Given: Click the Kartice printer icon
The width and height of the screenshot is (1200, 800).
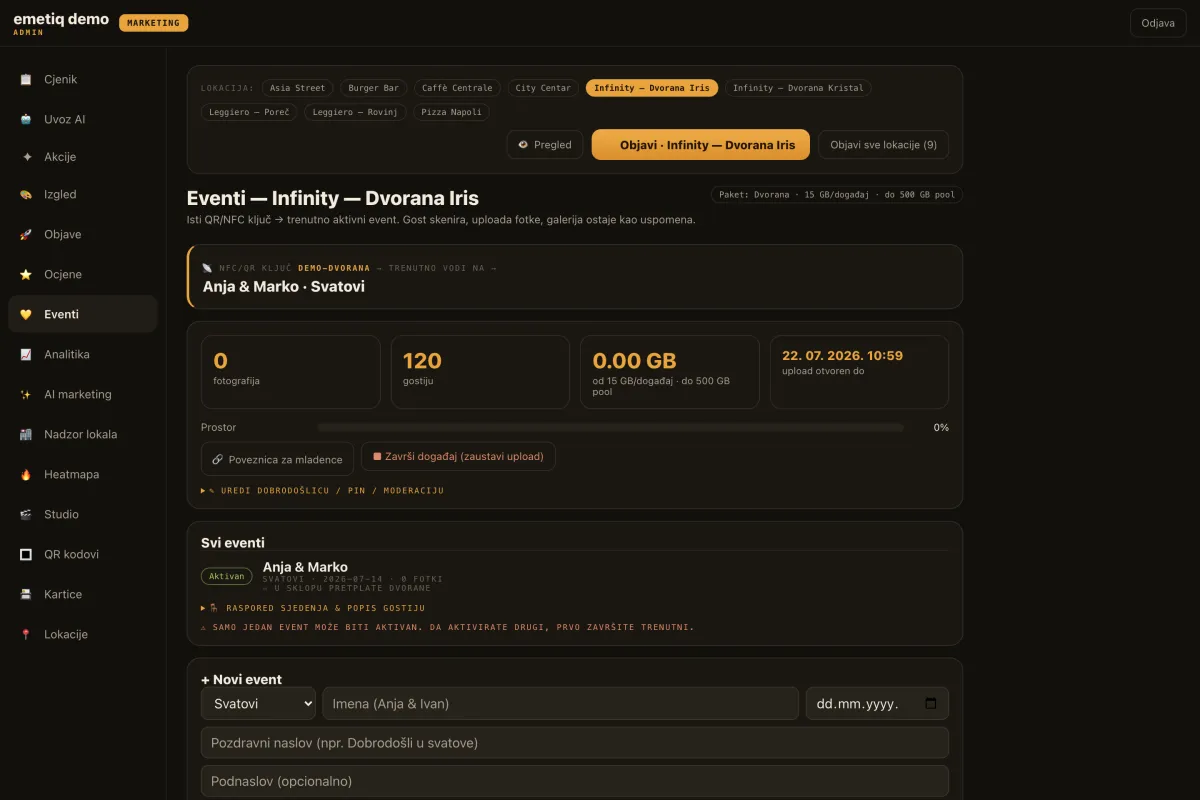Looking at the screenshot, I should (26, 595).
